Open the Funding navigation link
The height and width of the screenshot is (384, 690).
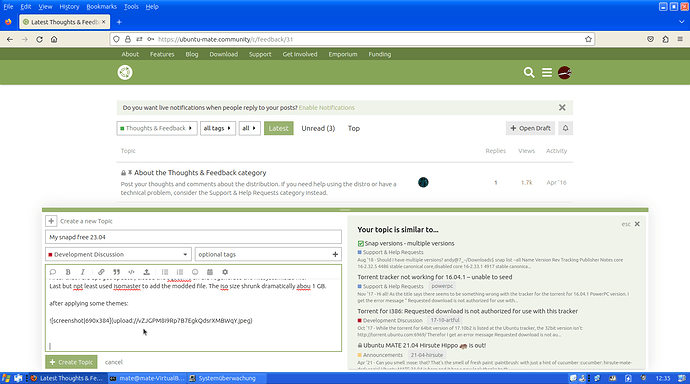point(380,54)
